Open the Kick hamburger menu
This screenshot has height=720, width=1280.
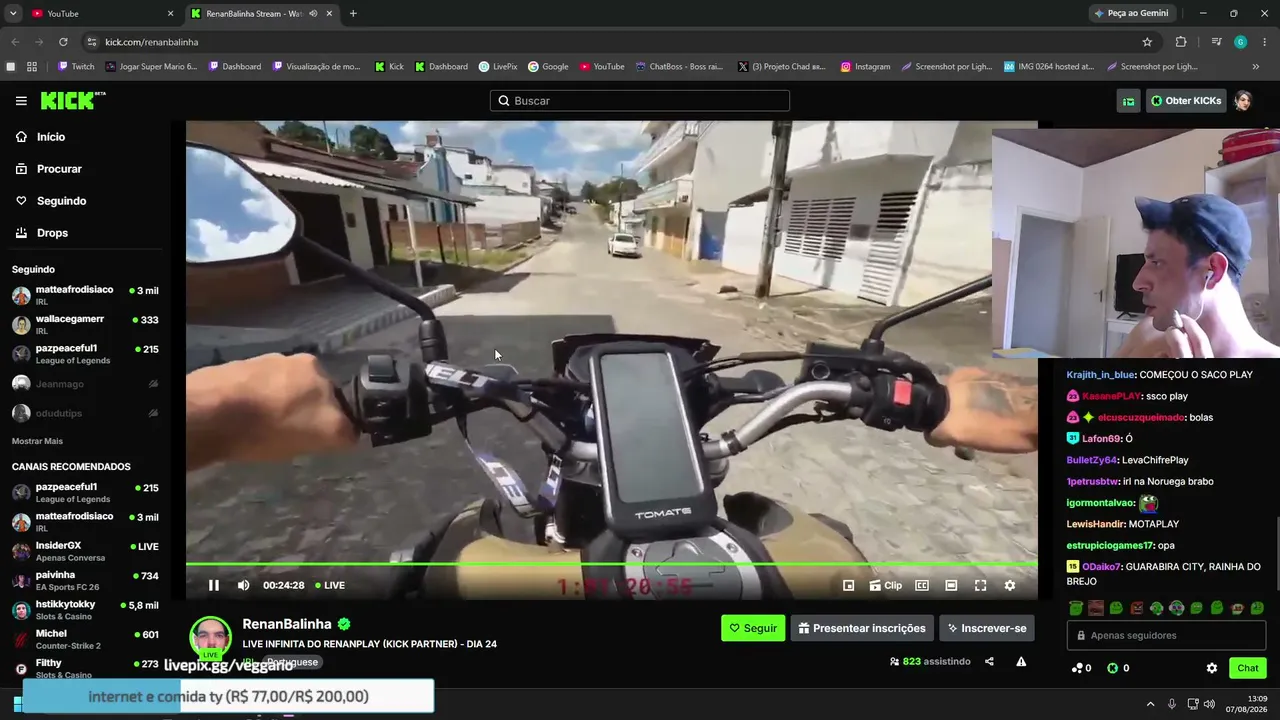click(x=21, y=101)
